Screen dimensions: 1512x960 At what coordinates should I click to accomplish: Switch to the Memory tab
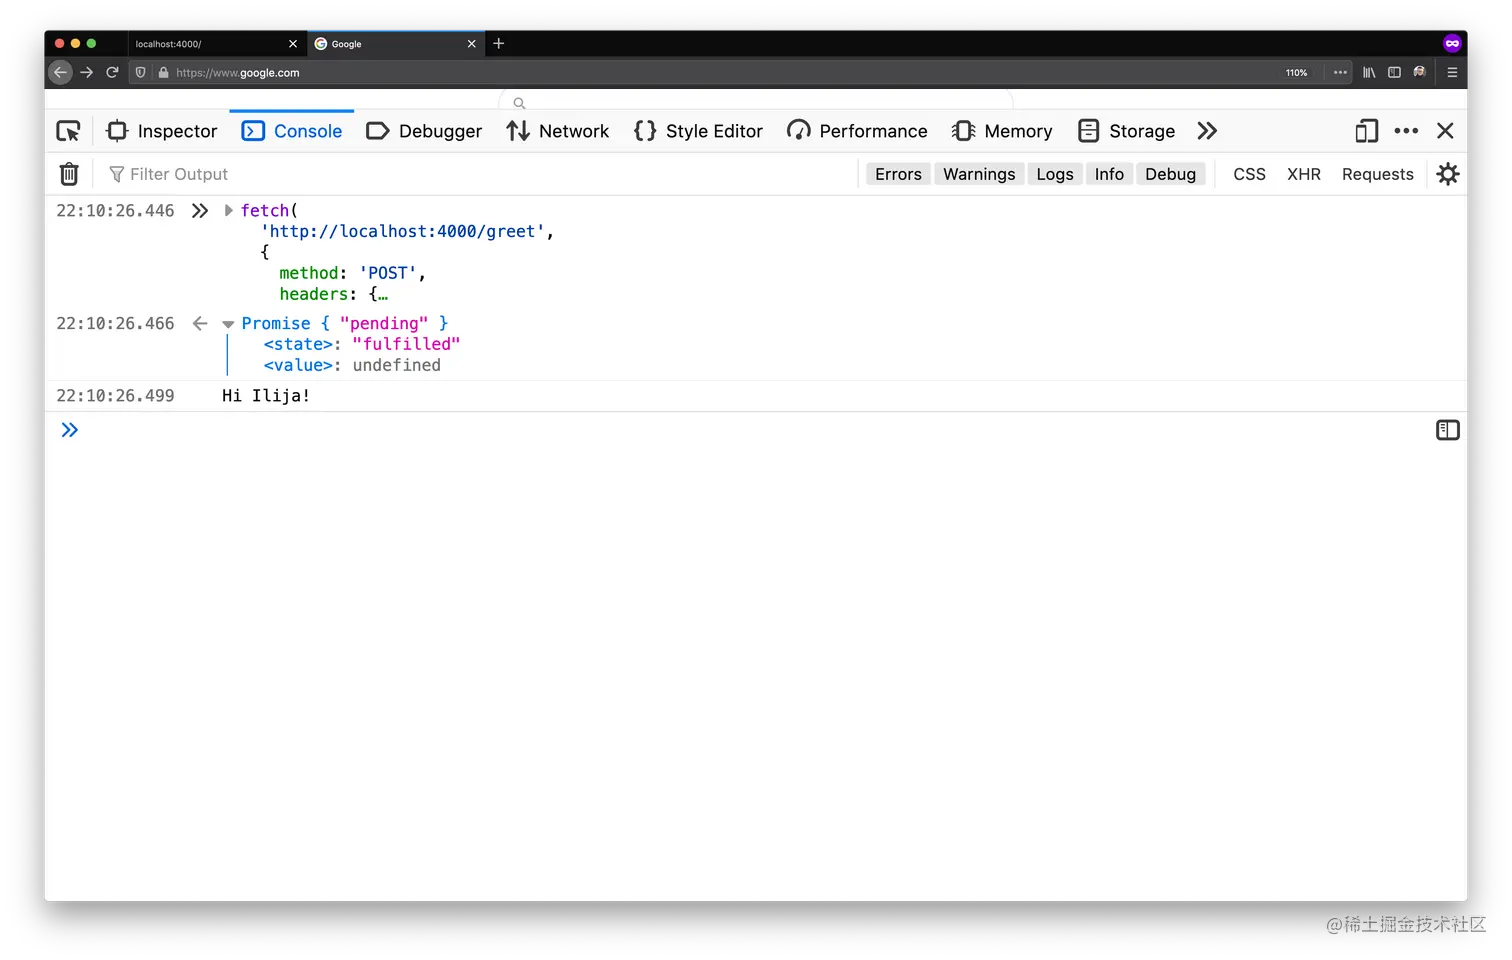[1002, 131]
